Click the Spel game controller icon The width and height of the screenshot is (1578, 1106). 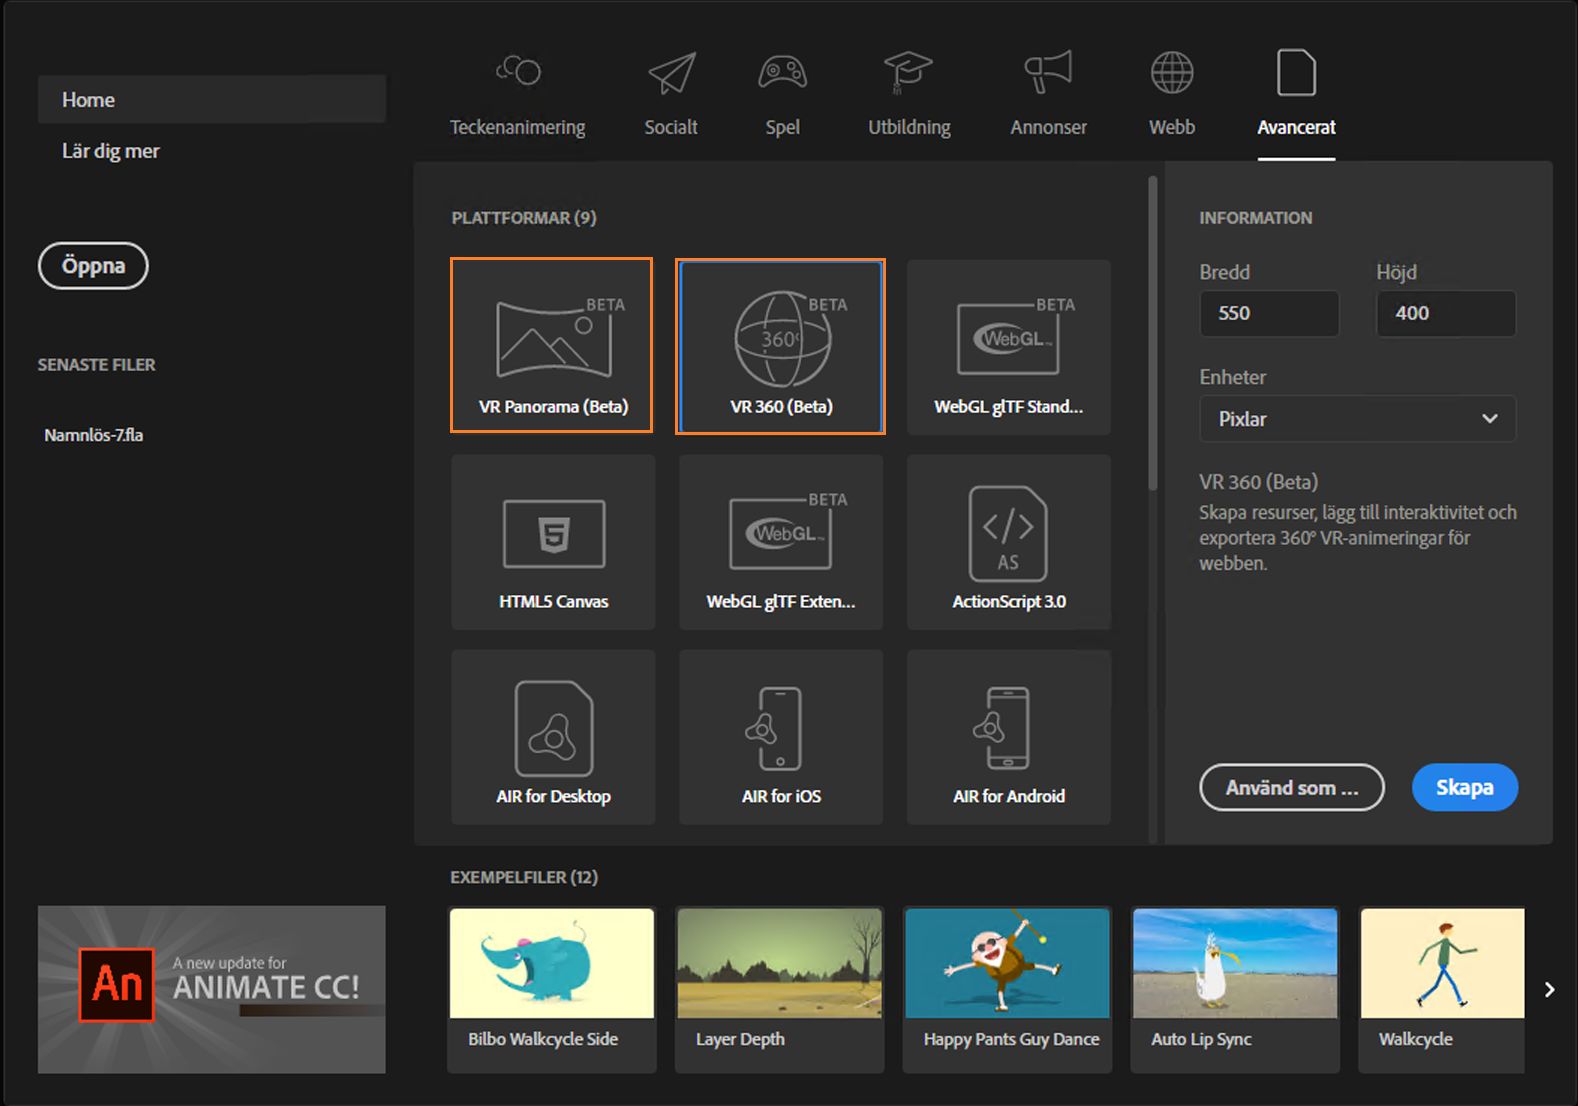(x=782, y=72)
